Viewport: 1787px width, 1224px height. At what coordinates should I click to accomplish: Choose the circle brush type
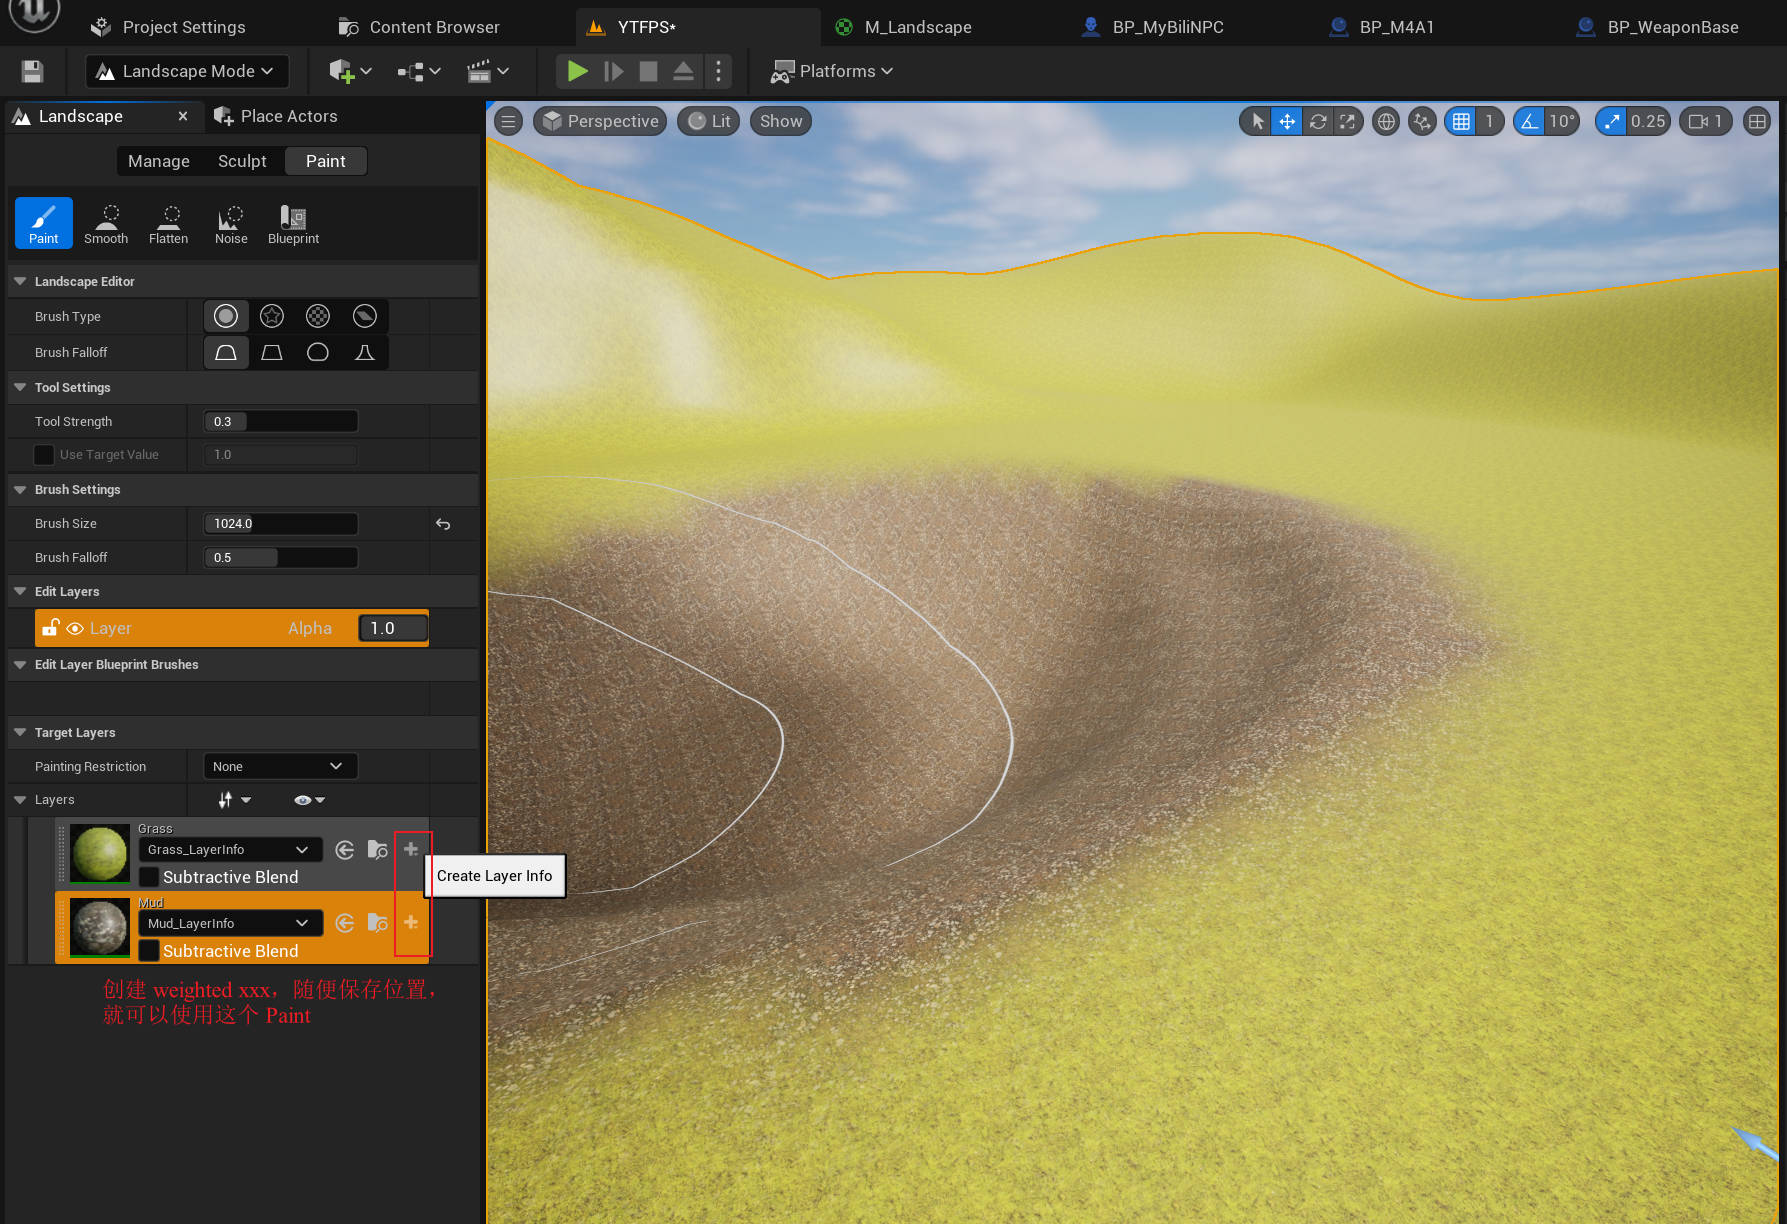coord(226,316)
